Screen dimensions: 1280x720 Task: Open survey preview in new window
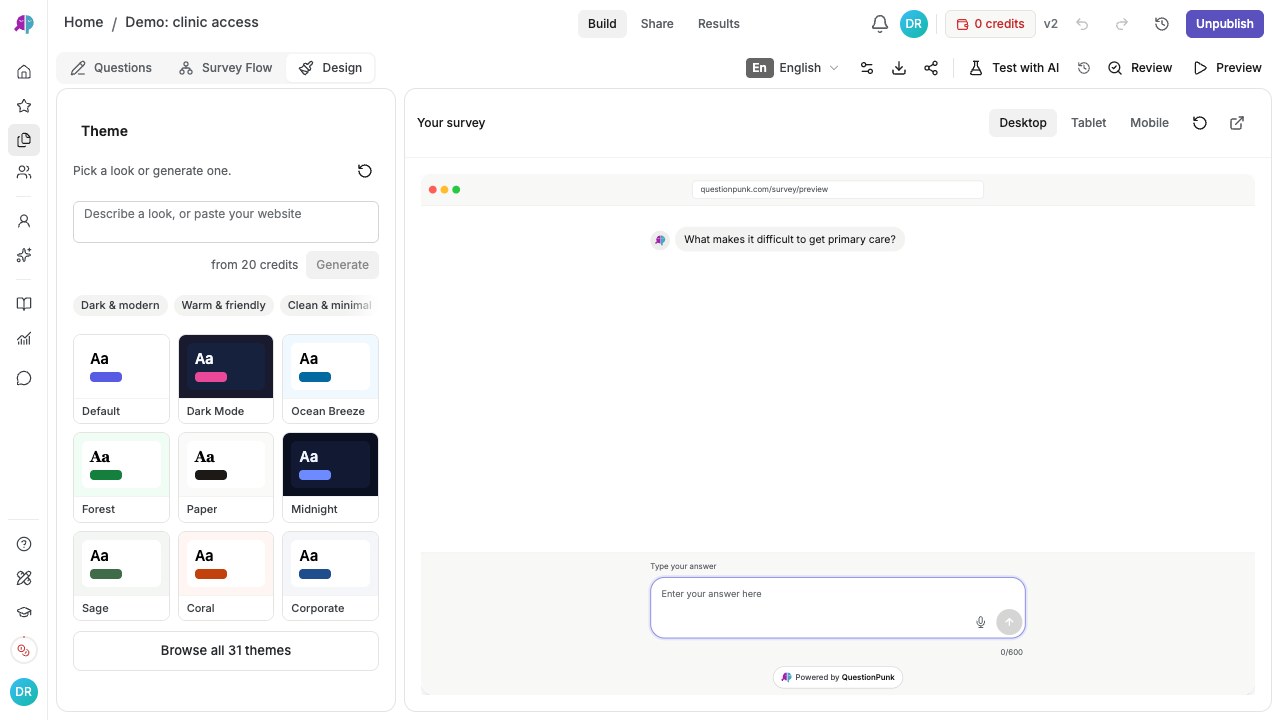tap(1237, 123)
